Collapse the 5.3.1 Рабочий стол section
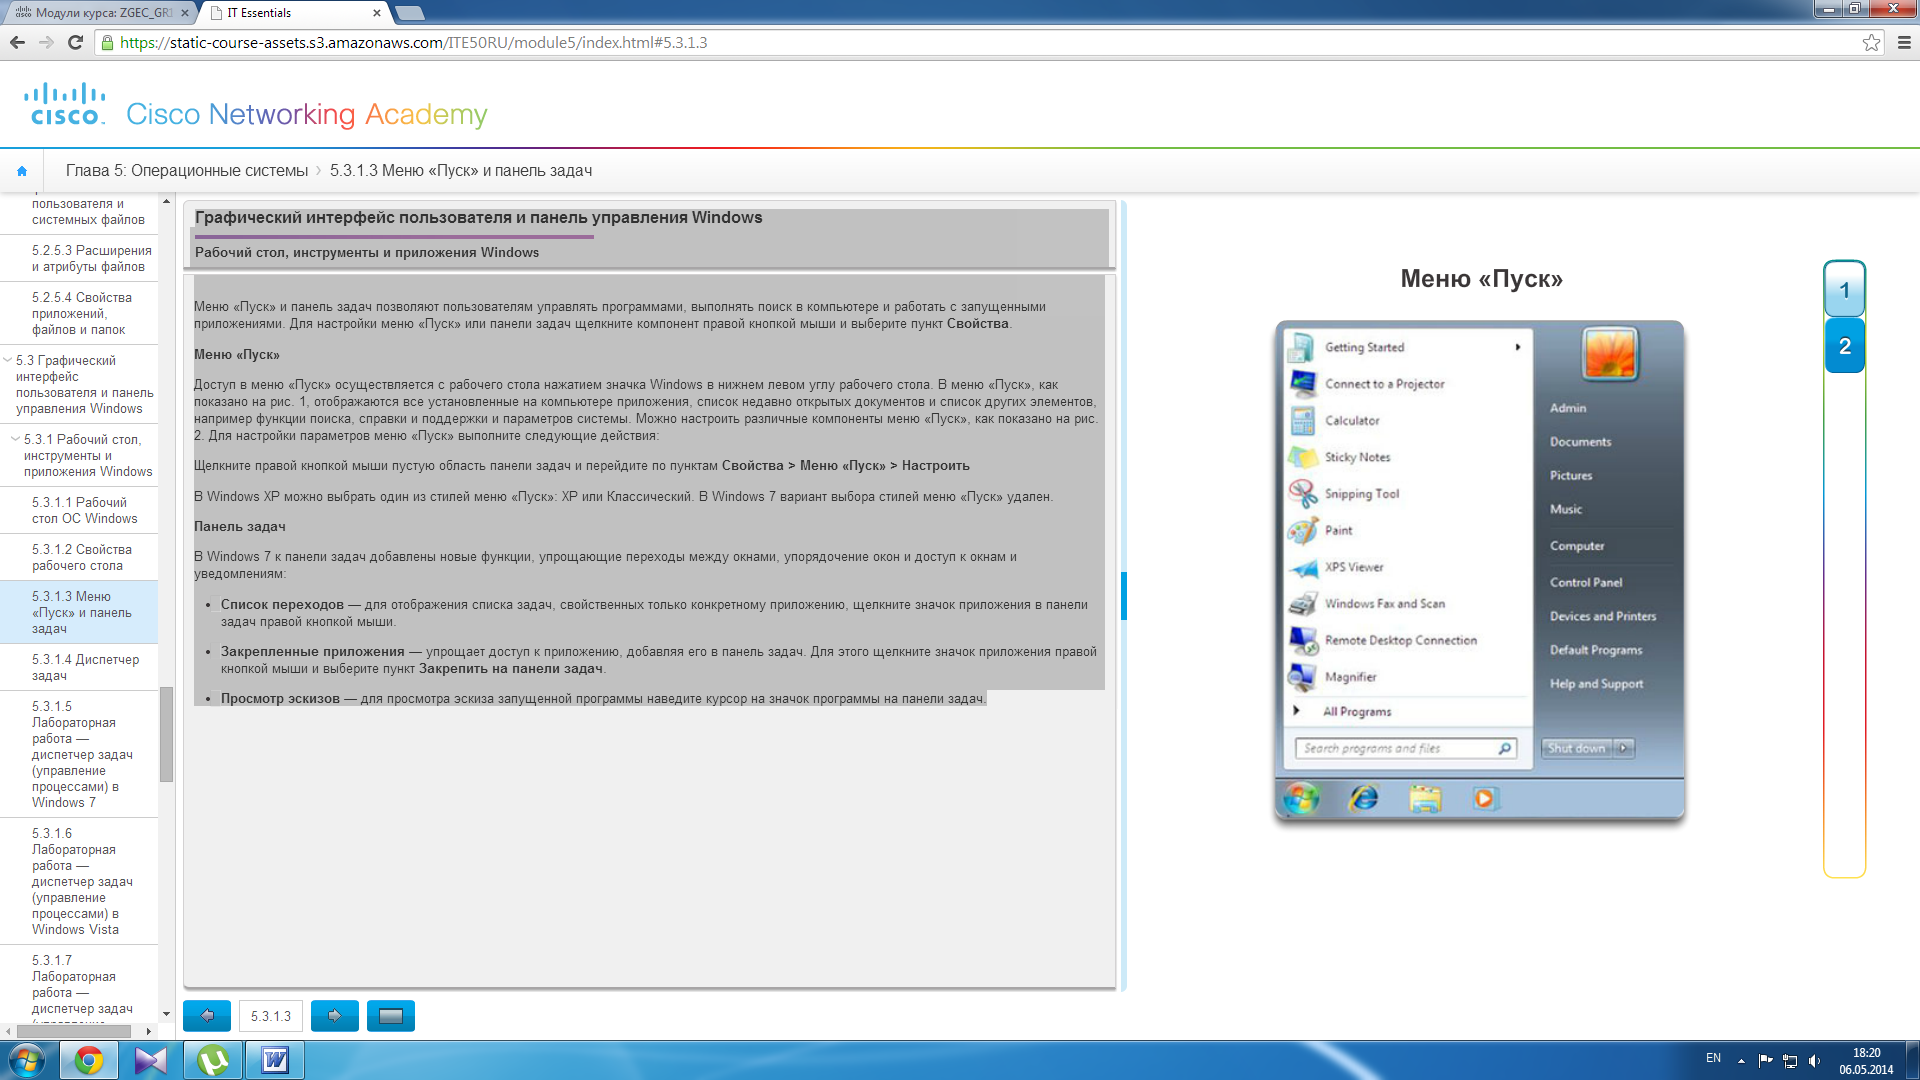Screen dimensions: 1920x1080 (x=15, y=439)
